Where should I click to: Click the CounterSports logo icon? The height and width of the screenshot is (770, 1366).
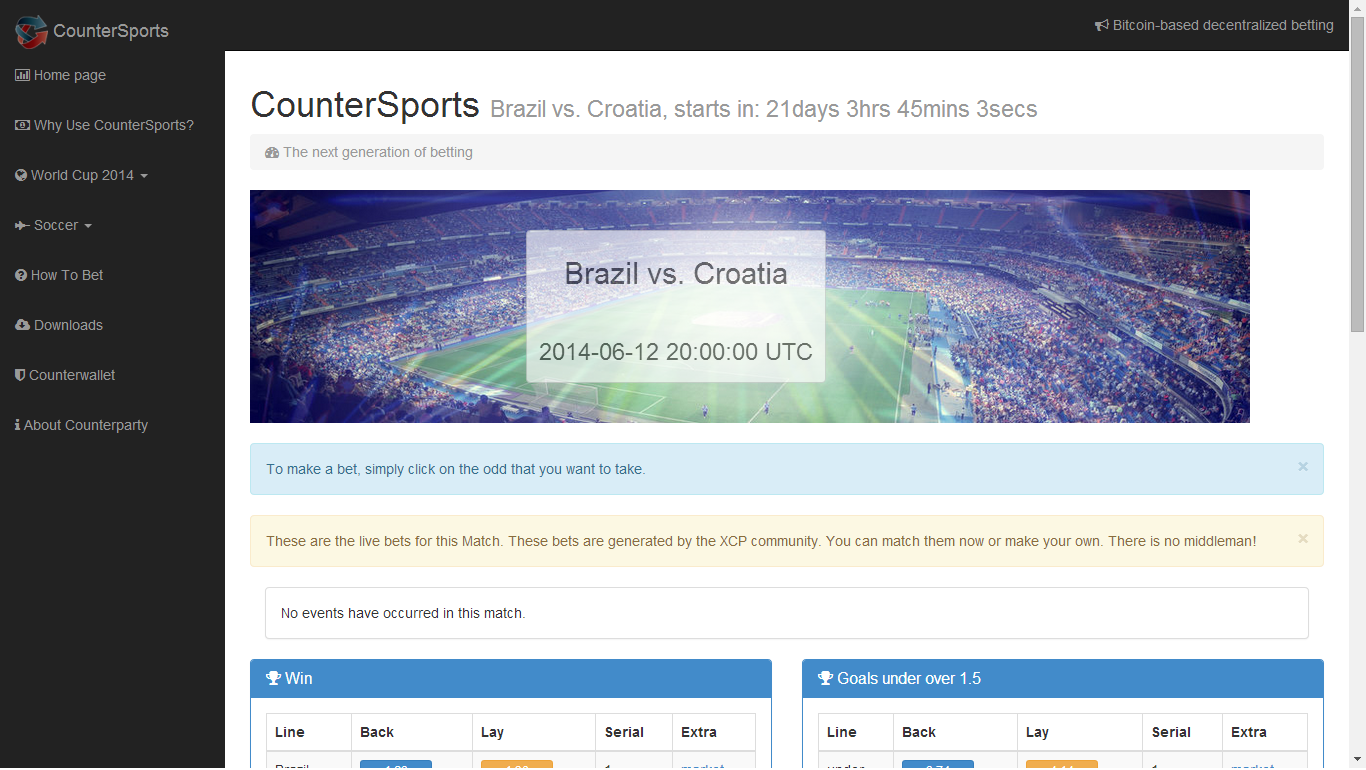31,31
